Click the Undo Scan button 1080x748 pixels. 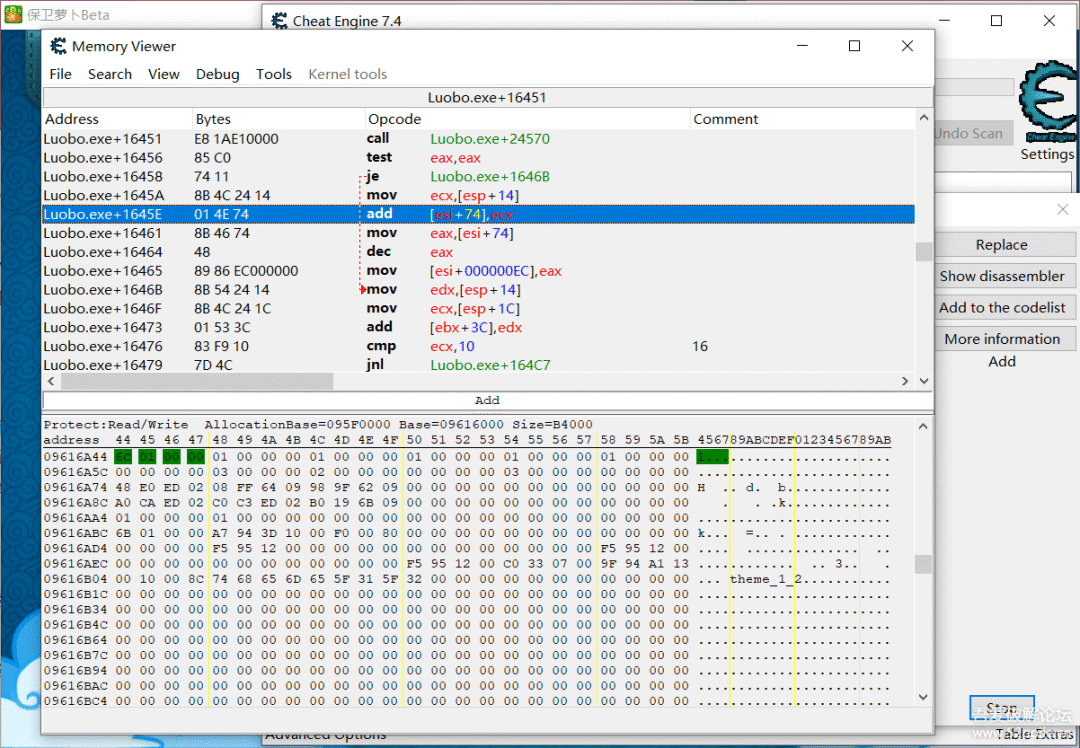click(972, 134)
